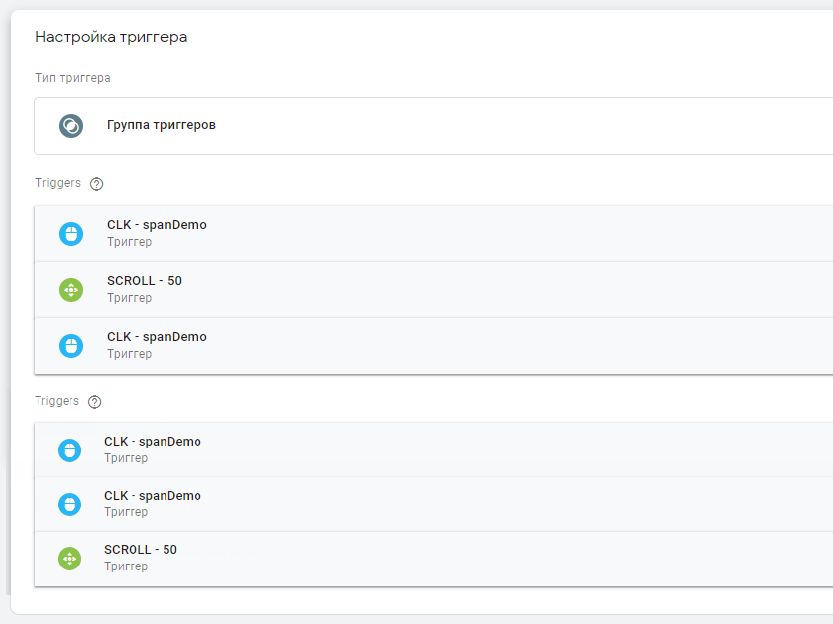
Task: Select the third CLK - spanDemo row in upper group
Action: (x=157, y=337)
